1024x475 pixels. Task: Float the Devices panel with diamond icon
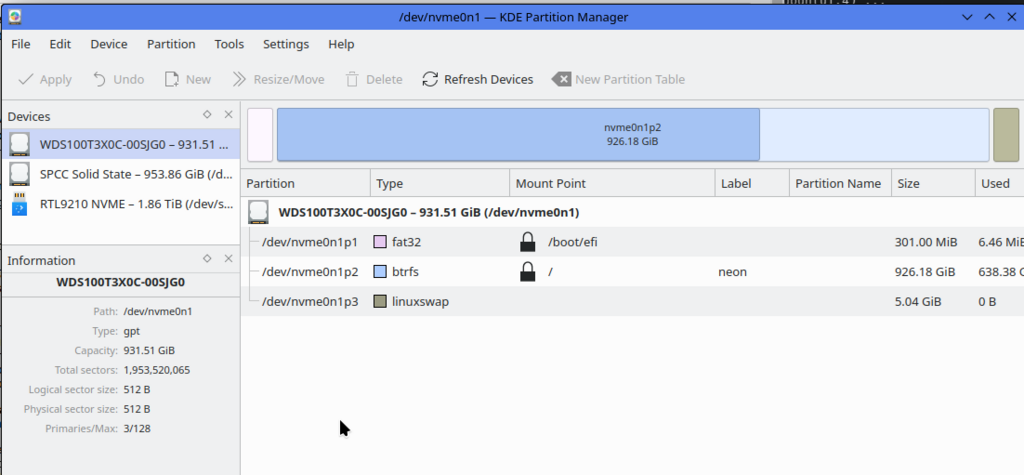207,114
